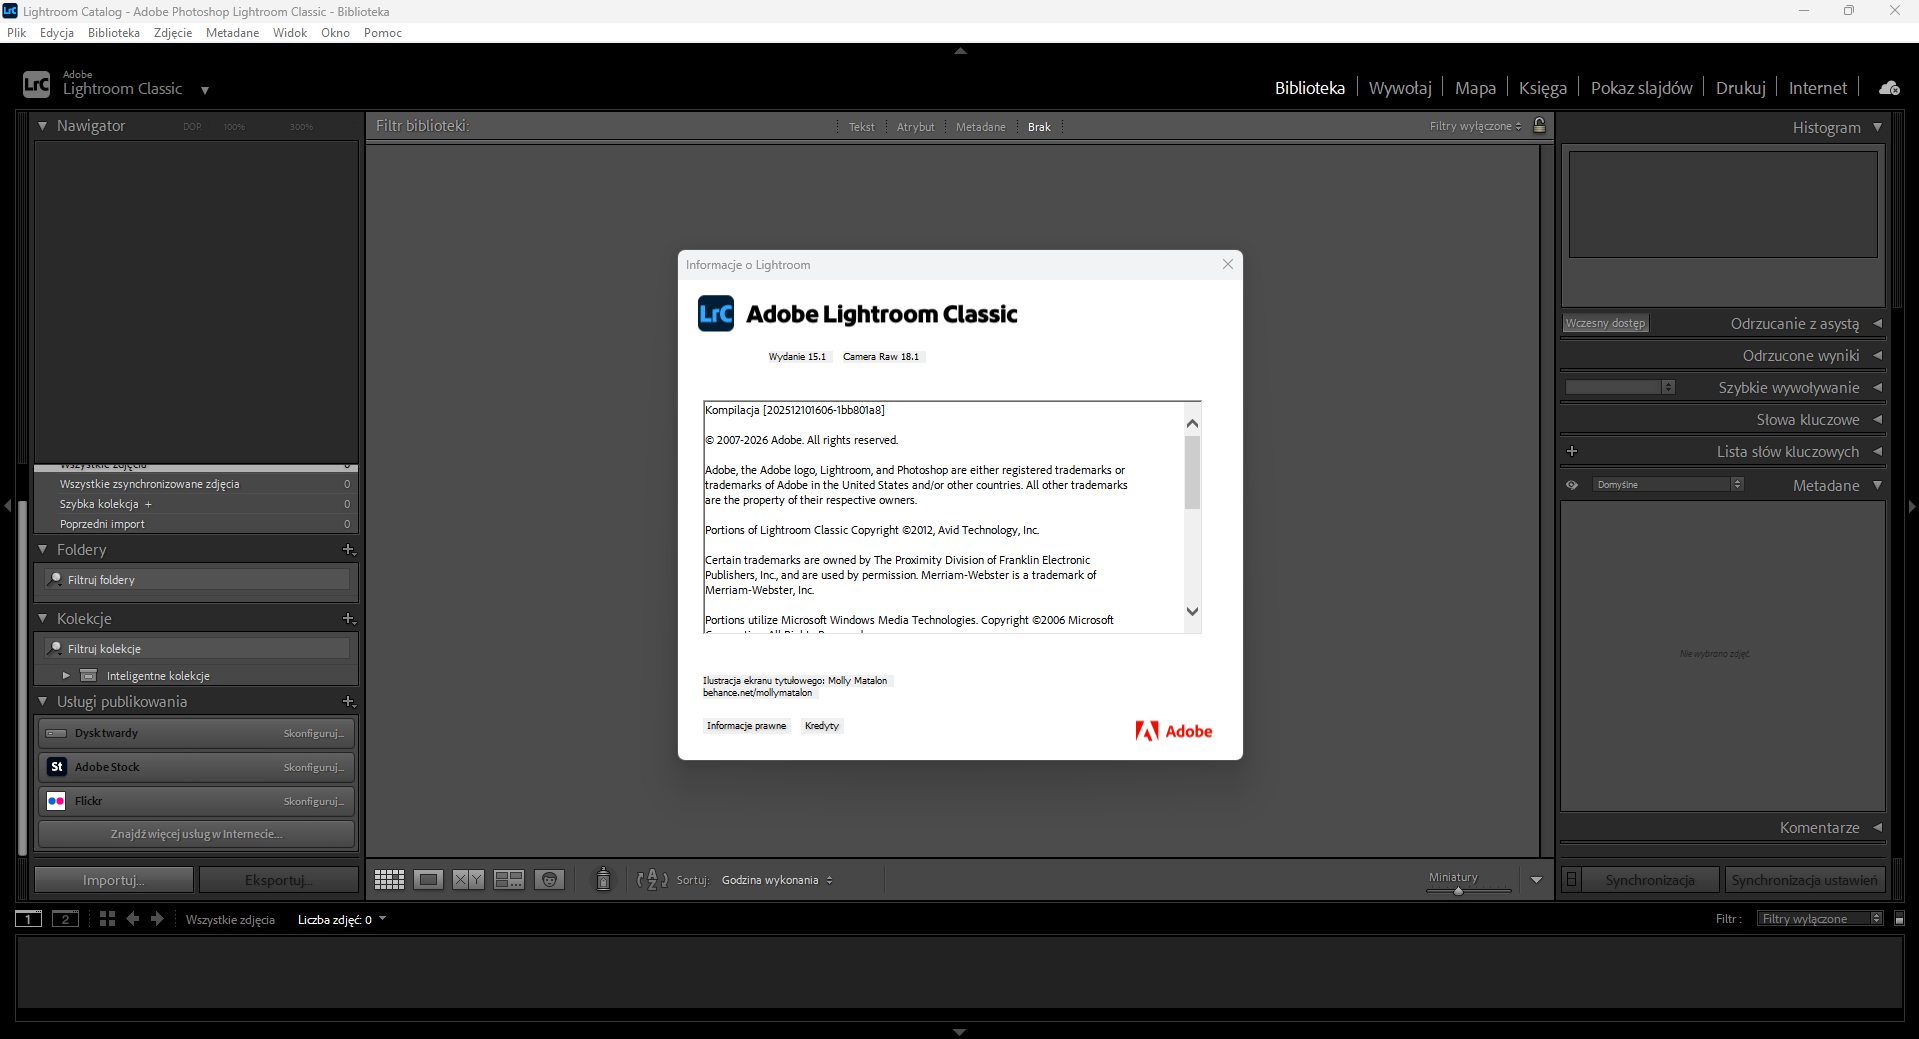Toggle filters switch next to Filtry wyłączone
1919x1039 pixels.
coord(1899,919)
